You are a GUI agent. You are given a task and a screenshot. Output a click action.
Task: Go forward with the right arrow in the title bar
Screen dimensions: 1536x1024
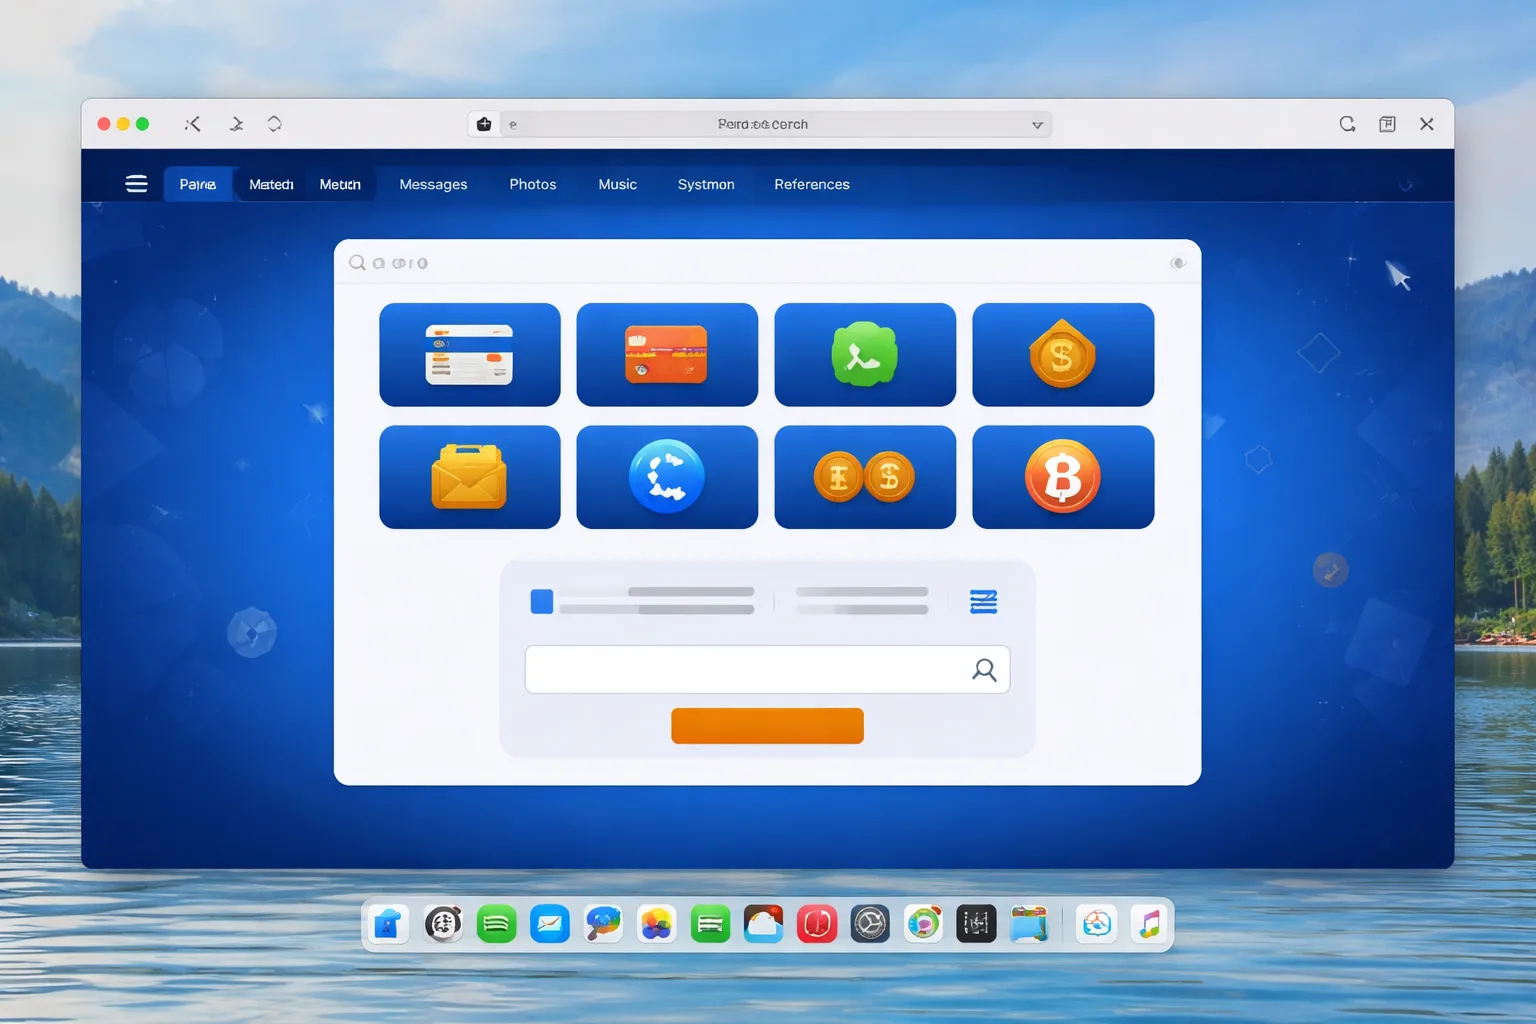236,124
